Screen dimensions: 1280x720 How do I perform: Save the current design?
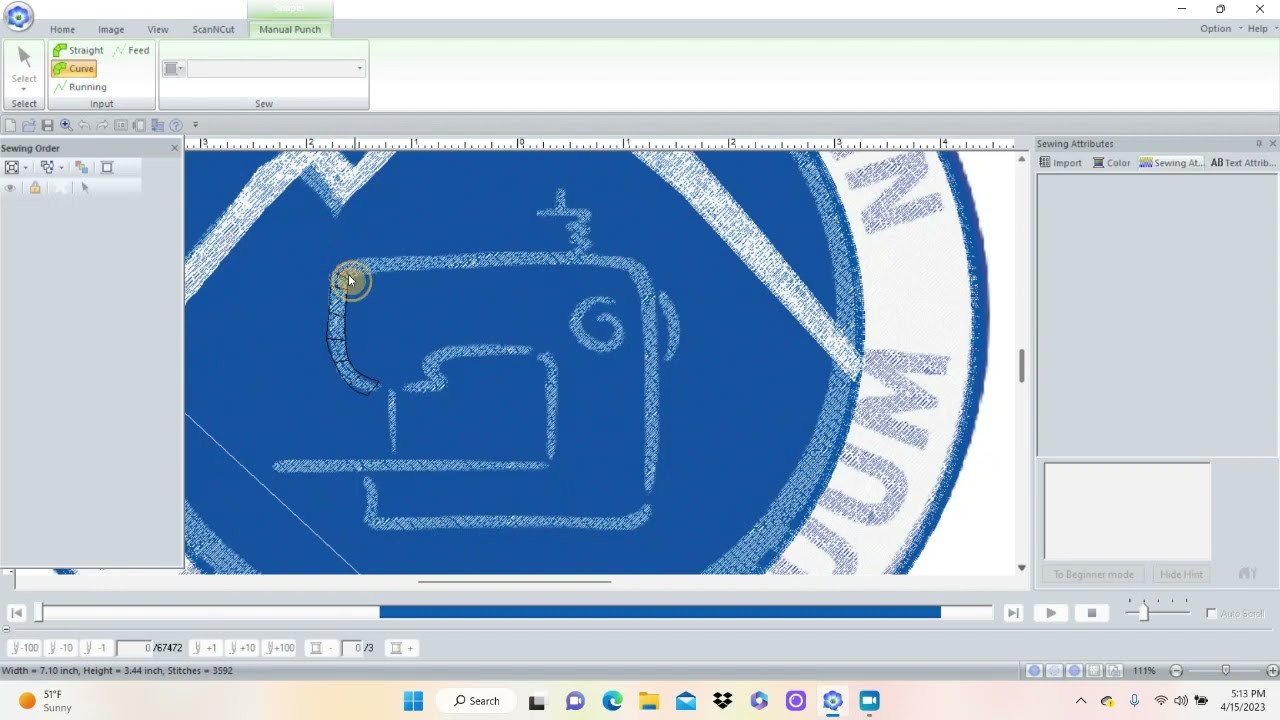(x=47, y=125)
